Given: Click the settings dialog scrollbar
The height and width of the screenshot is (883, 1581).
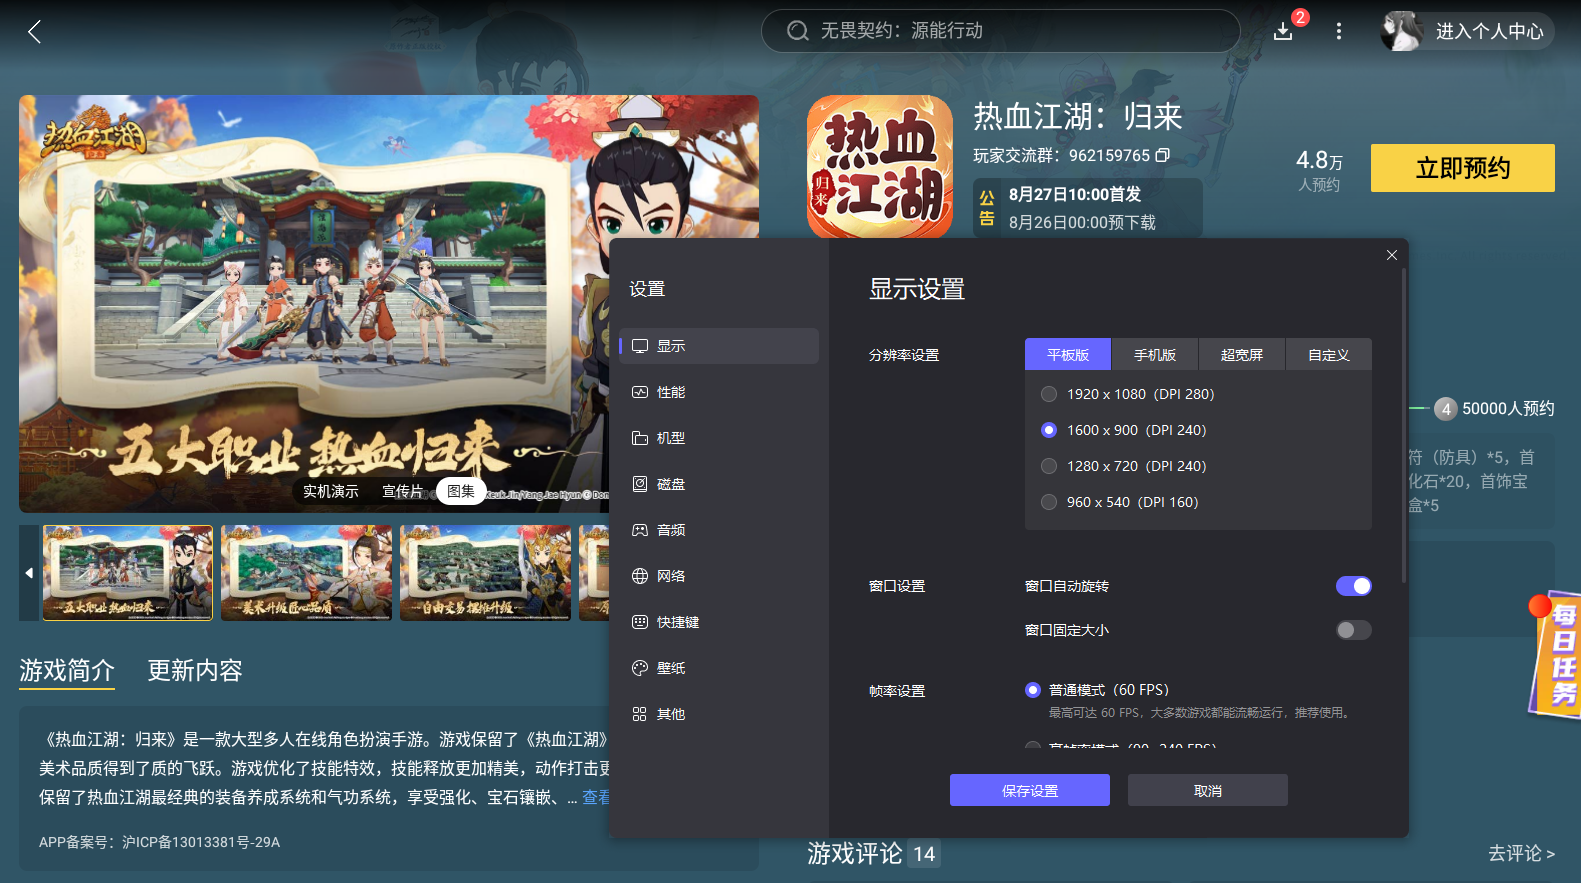Looking at the screenshot, I should (x=1404, y=425).
